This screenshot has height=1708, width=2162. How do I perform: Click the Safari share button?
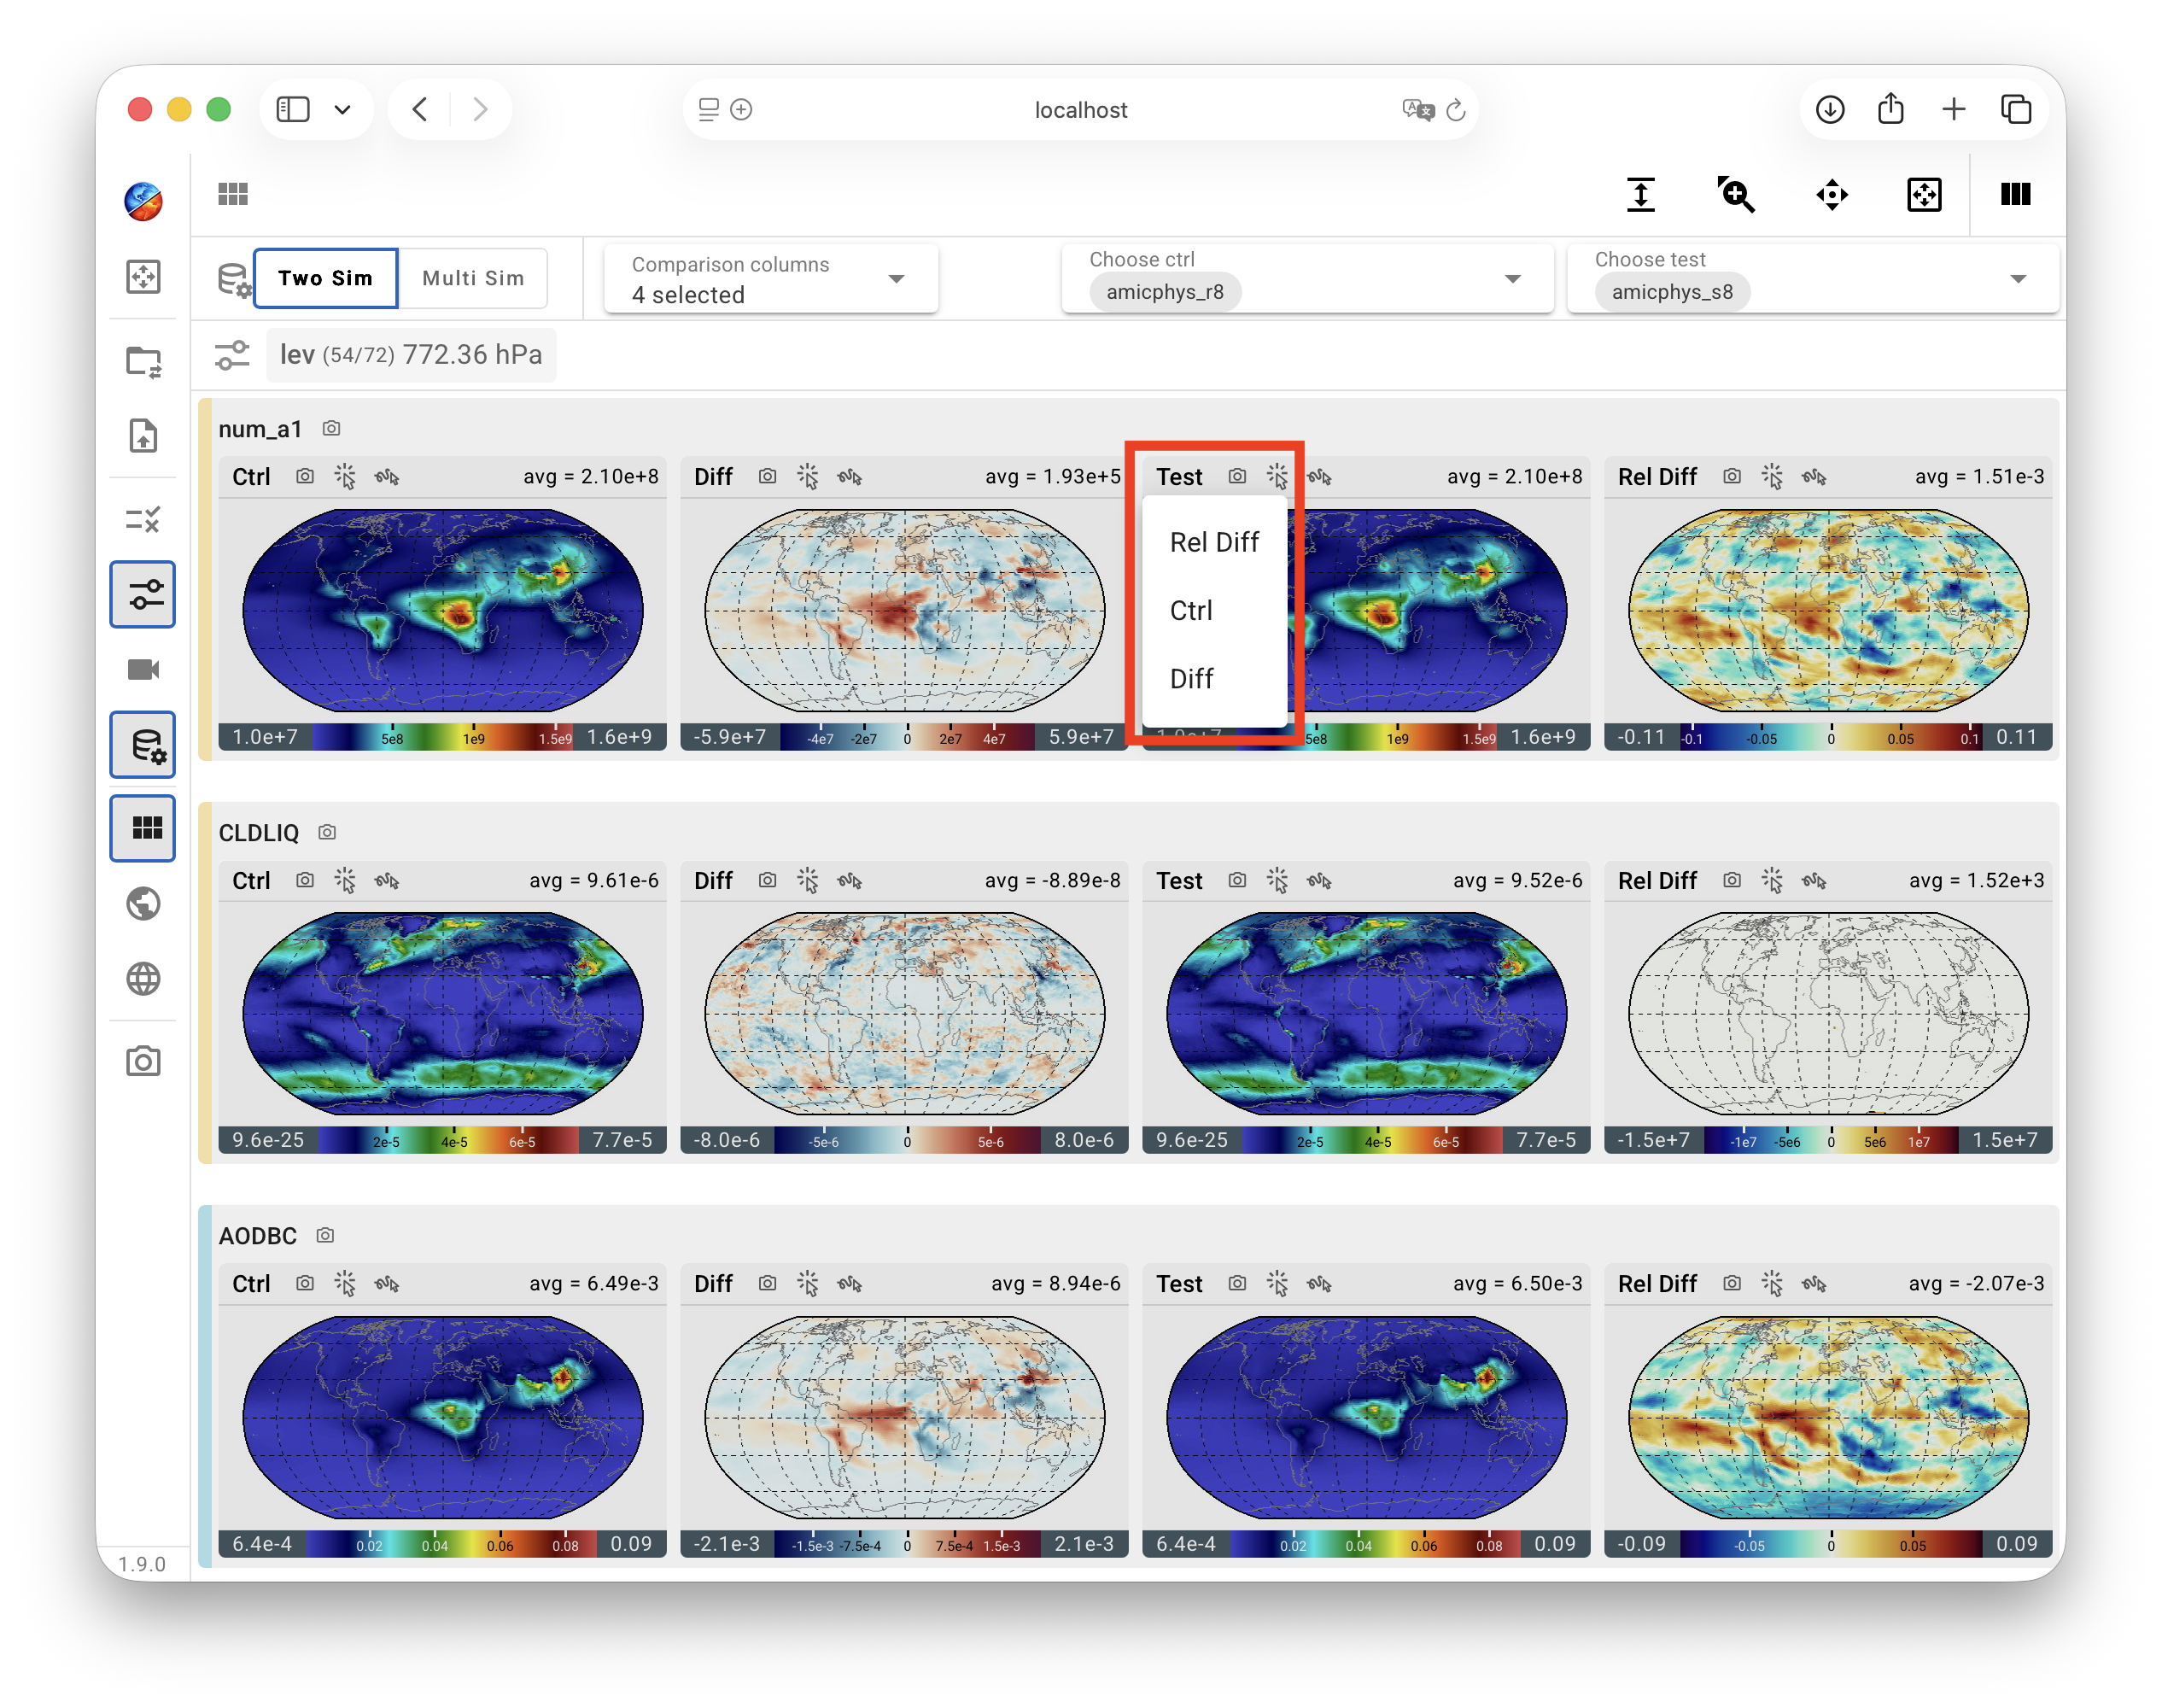point(1890,109)
